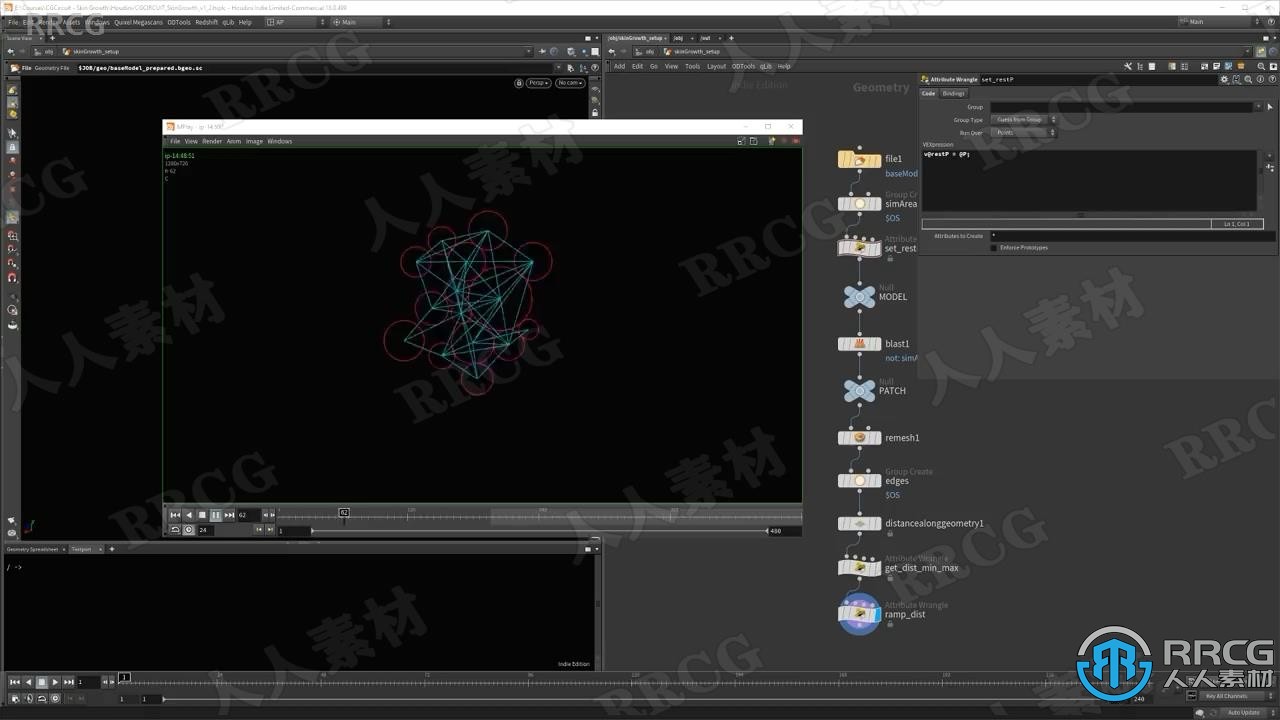Open the MPlay Image menu

click(x=254, y=141)
